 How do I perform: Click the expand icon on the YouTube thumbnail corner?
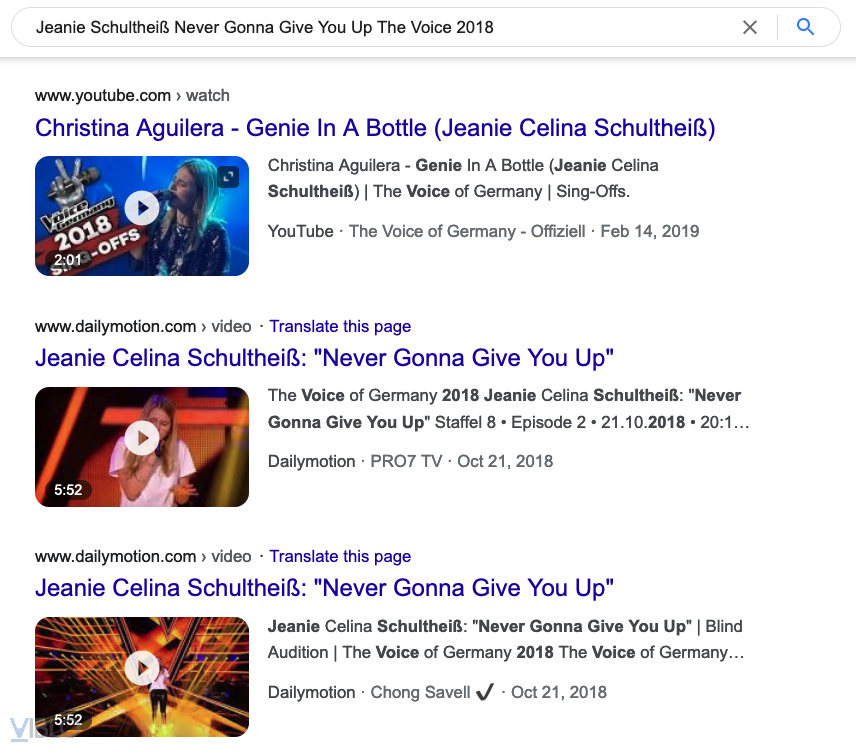point(229,177)
